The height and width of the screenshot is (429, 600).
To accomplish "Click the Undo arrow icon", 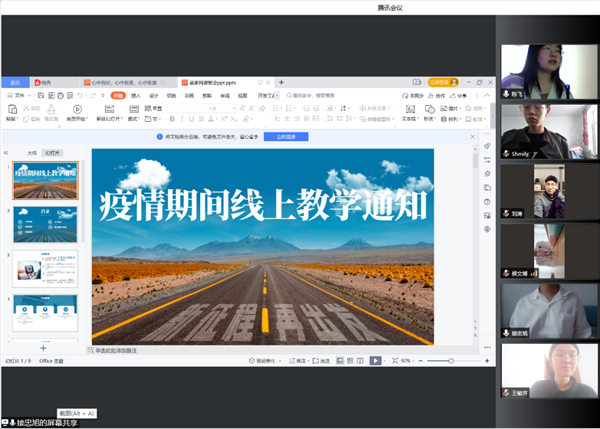I will 80,95.
